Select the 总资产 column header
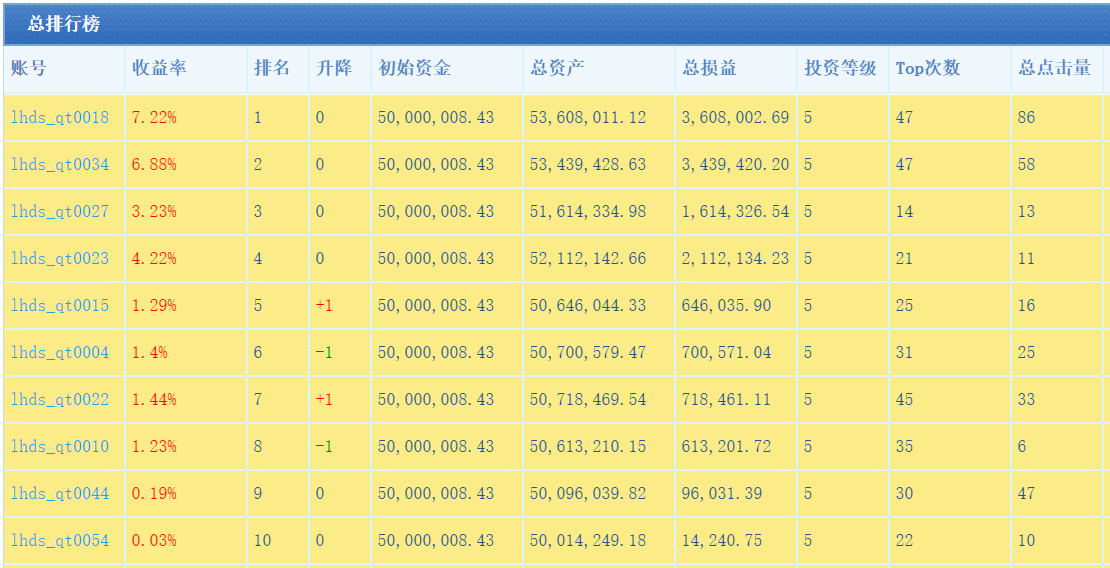The height and width of the screenshot is (568, 1110). click(557, 69)
